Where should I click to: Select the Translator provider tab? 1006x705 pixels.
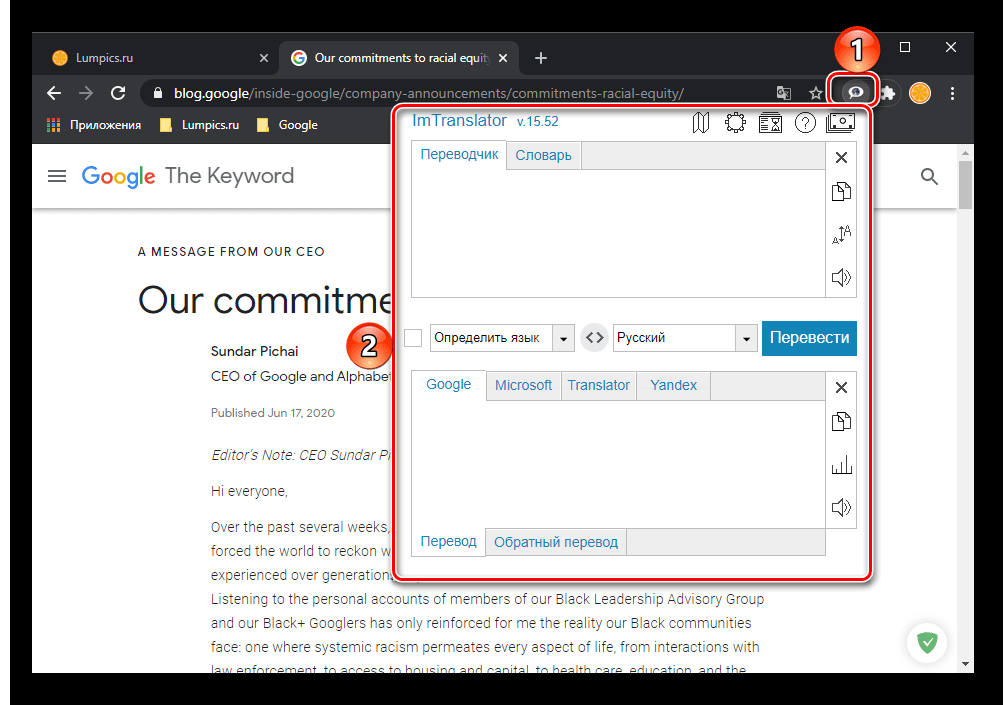(599, 386)
